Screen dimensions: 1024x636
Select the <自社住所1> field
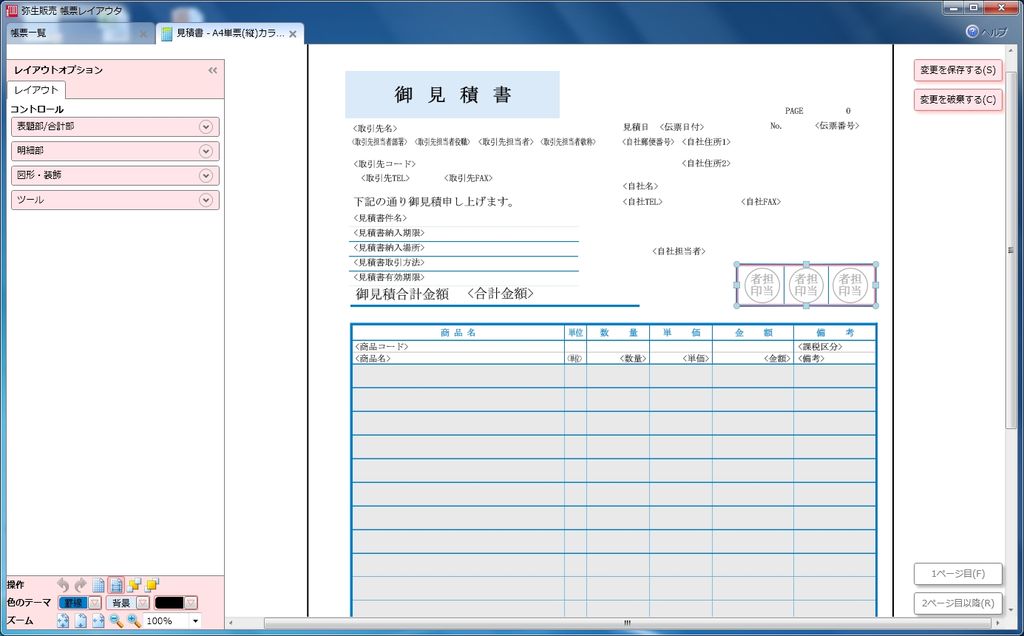tap(707, 142)
